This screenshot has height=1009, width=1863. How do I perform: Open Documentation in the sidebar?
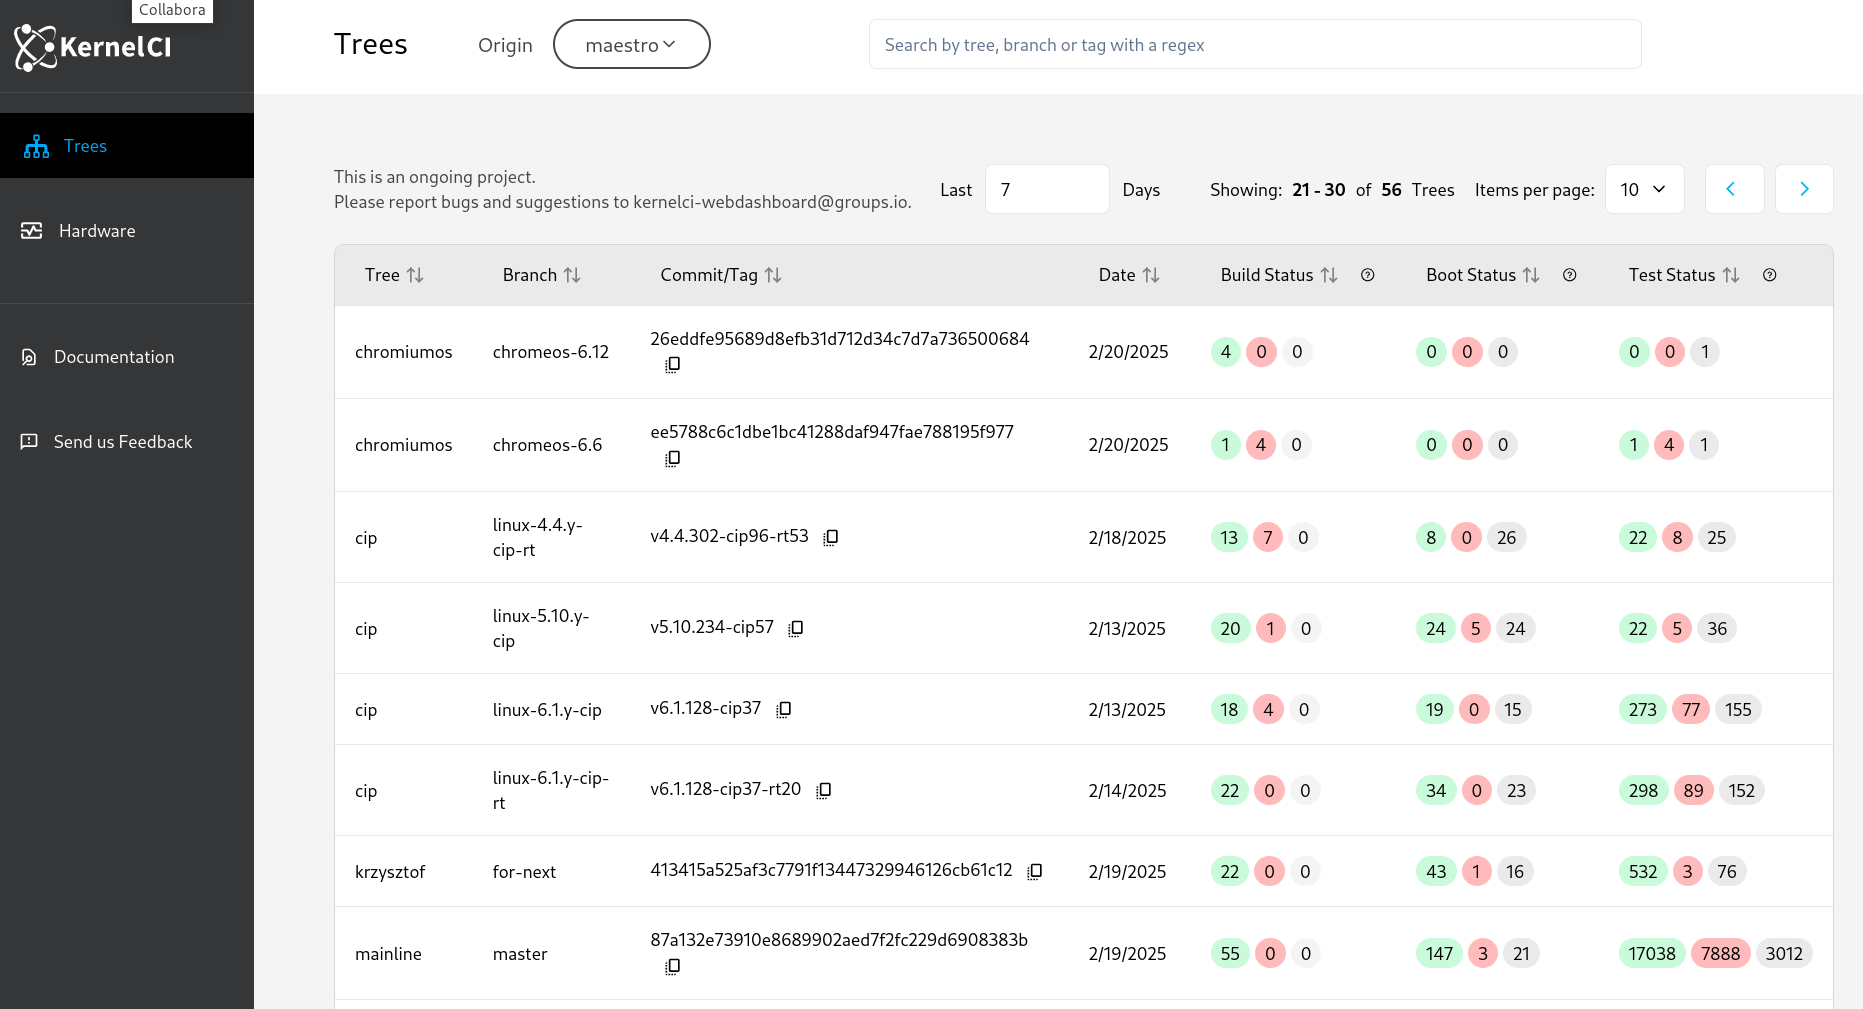pos(113,357)
